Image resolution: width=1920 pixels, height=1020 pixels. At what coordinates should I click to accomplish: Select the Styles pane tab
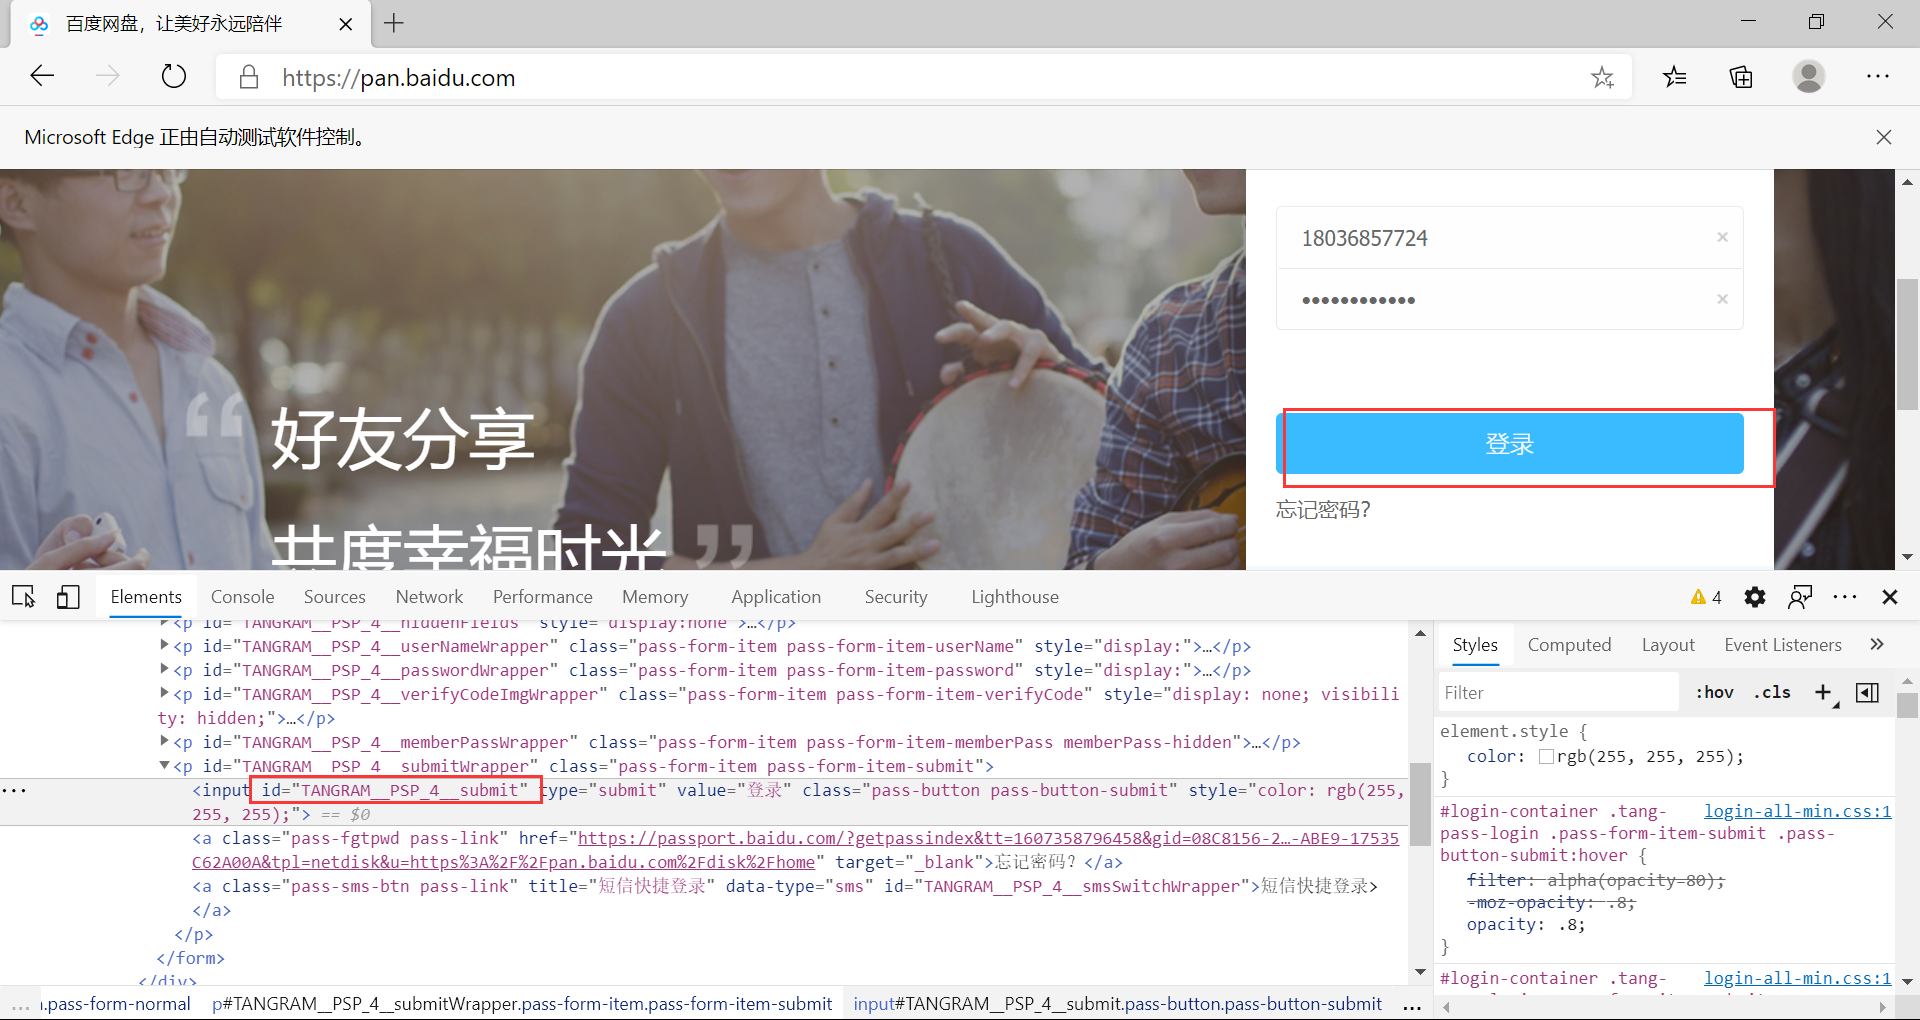coord(1475,645)
